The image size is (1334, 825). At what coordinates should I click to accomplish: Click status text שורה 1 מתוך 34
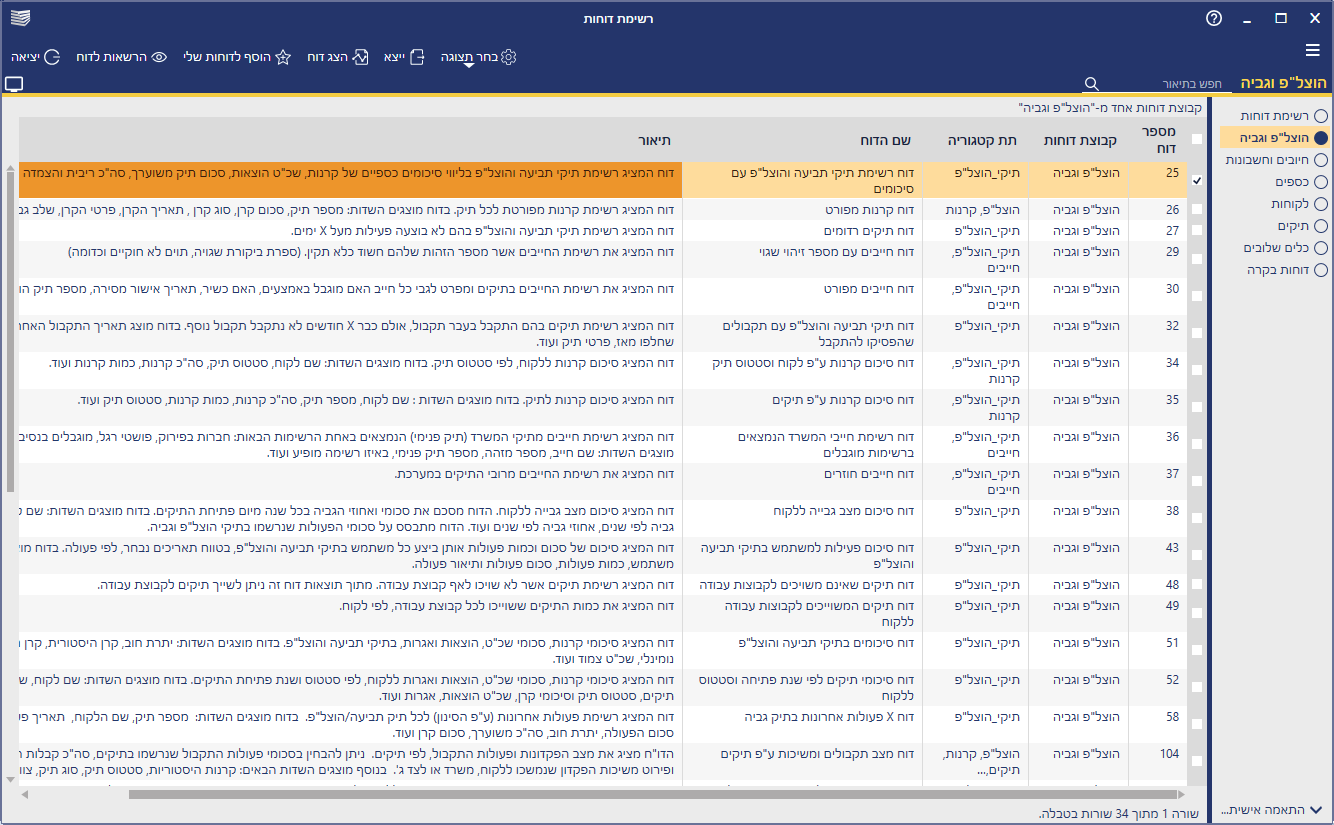pyautogui.click(x=1159, y=813)
